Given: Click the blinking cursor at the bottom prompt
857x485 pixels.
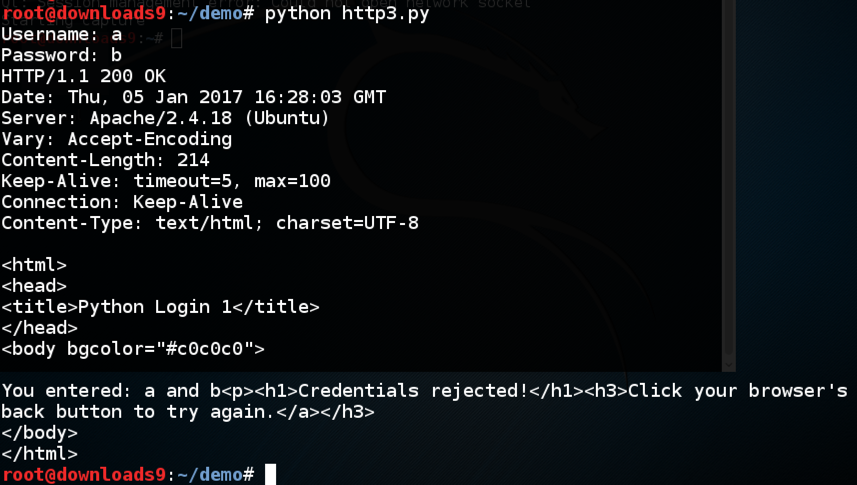Looking at the screenshot, I should tap(270, 474).
